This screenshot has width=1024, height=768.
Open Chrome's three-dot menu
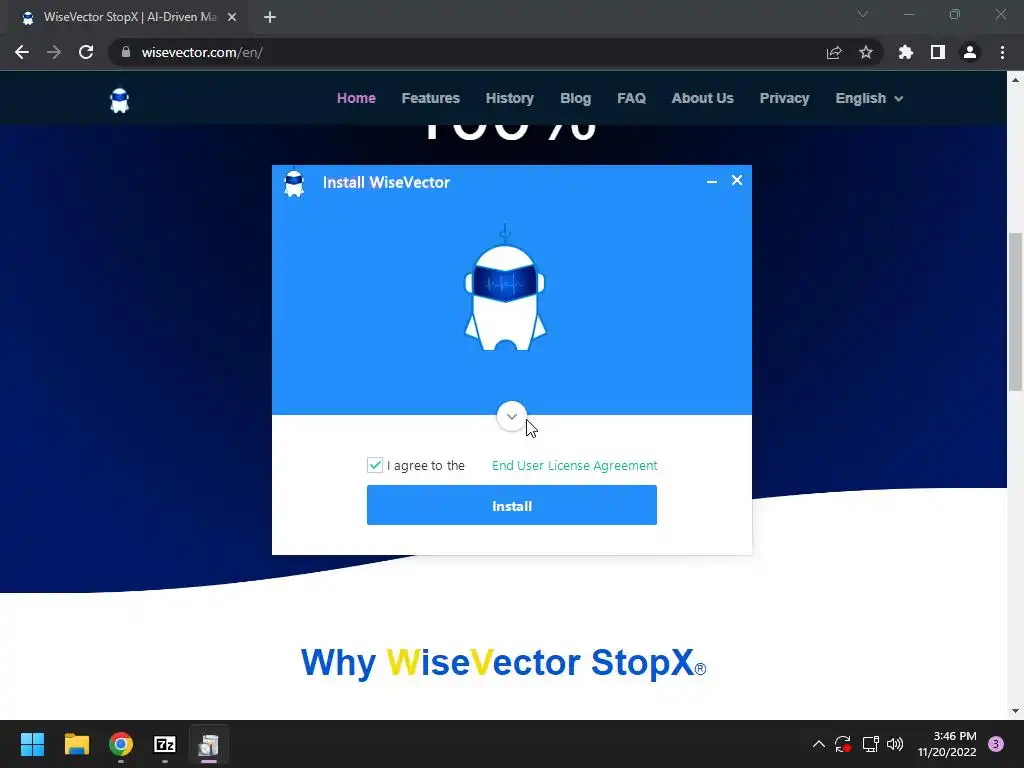[1002, 52]
